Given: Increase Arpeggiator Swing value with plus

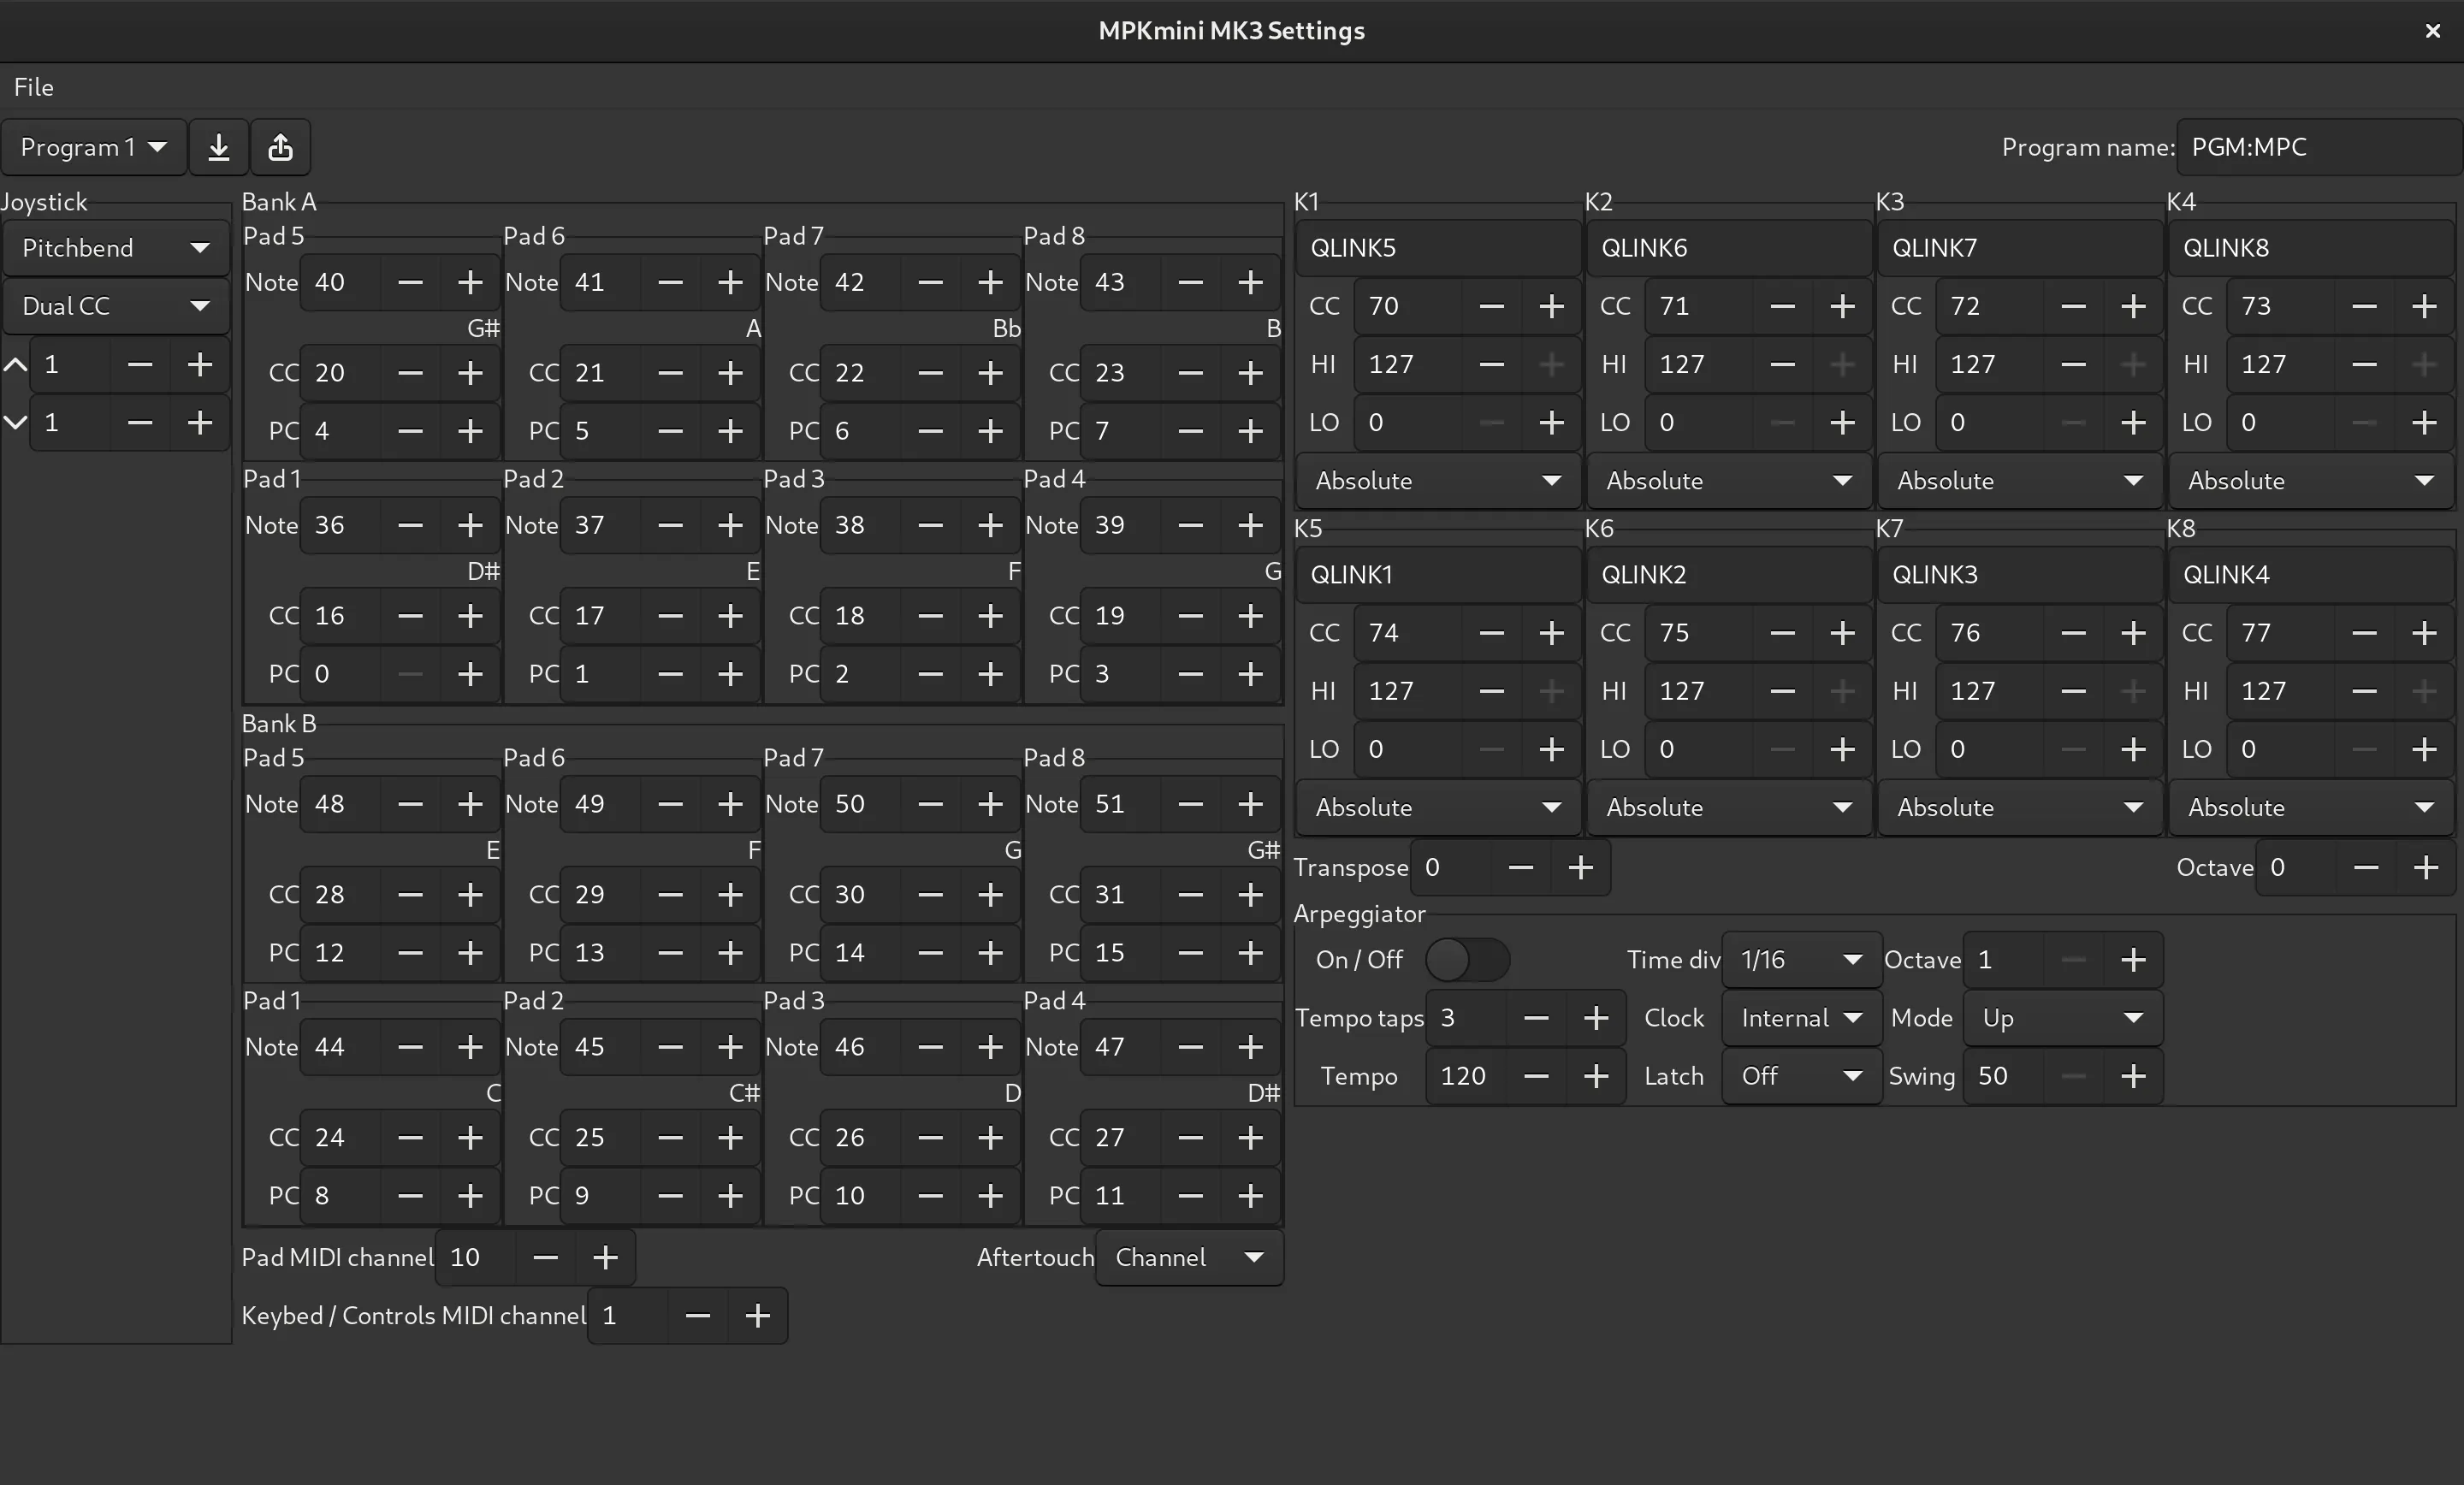Looking at the screenshot, I should 2133,1076.
